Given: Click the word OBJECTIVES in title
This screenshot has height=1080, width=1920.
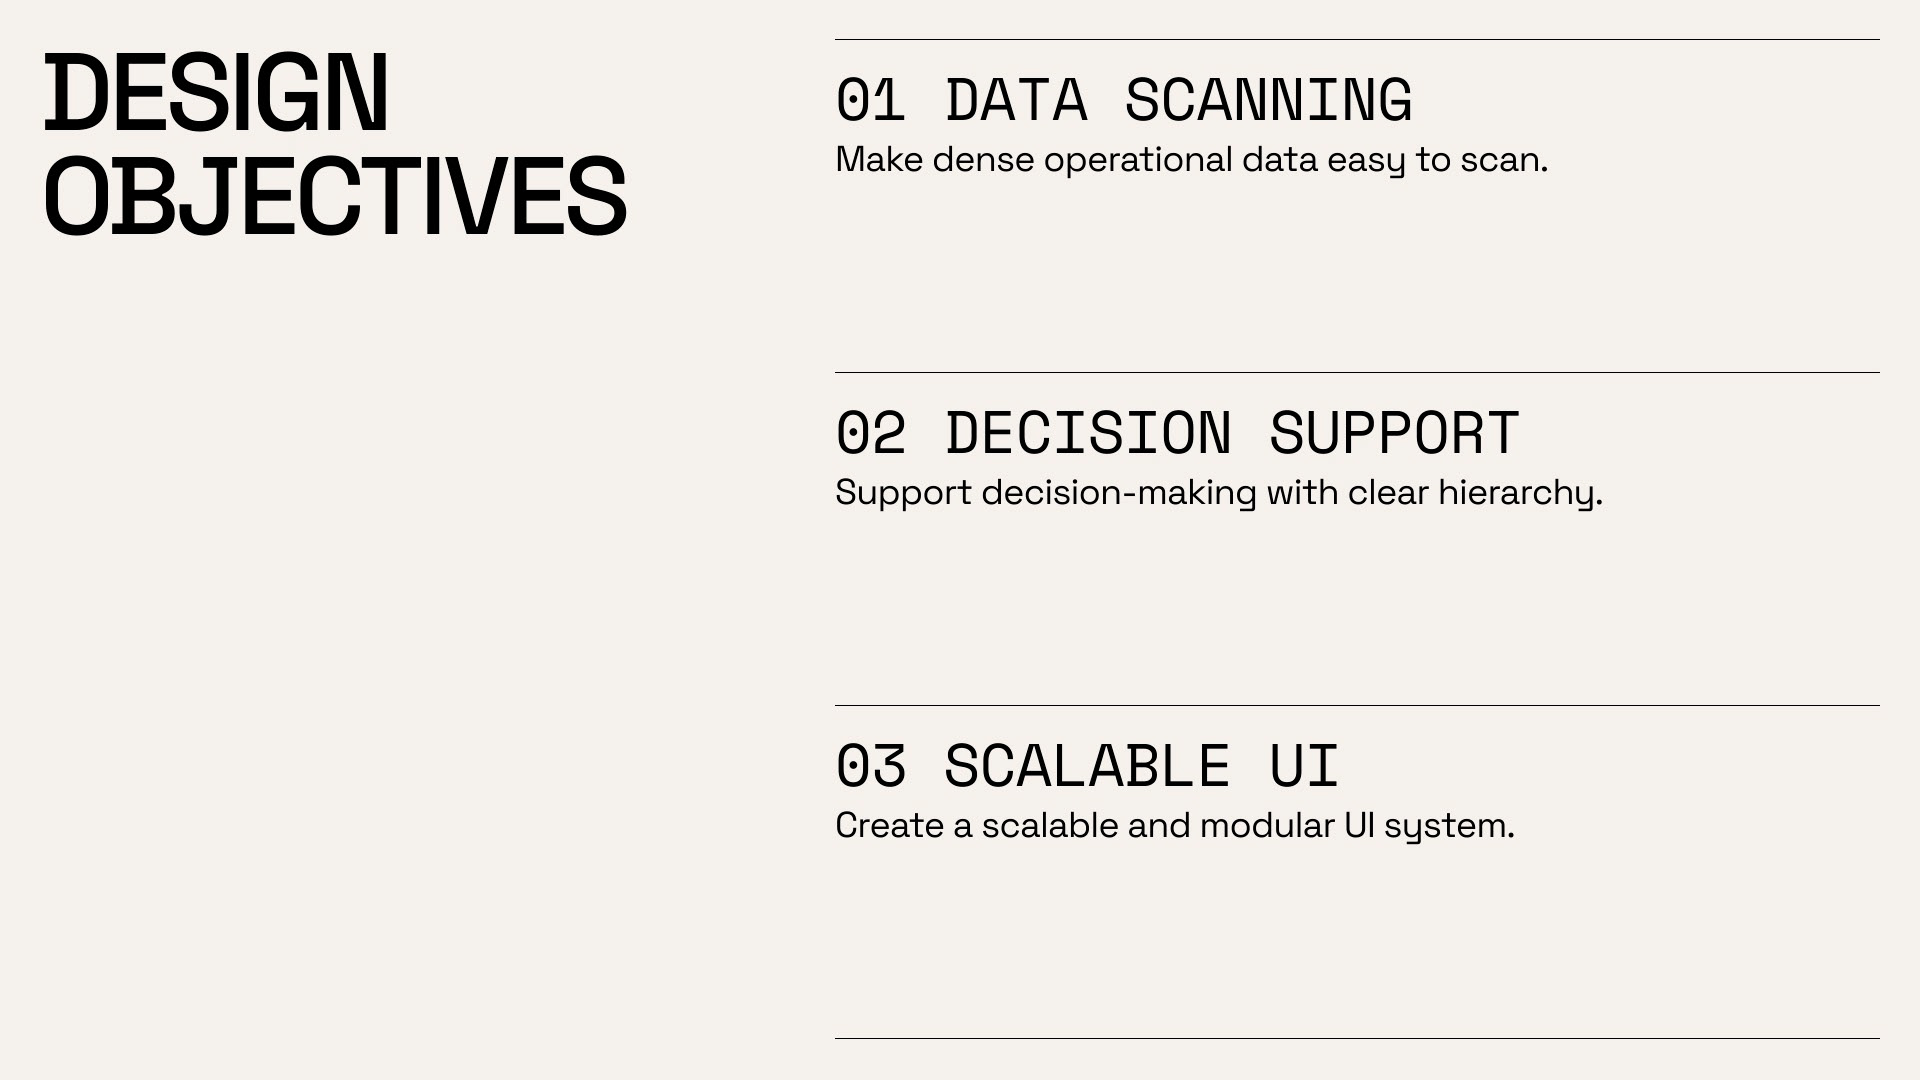Looking at the screenshot, I should [335, 196].
